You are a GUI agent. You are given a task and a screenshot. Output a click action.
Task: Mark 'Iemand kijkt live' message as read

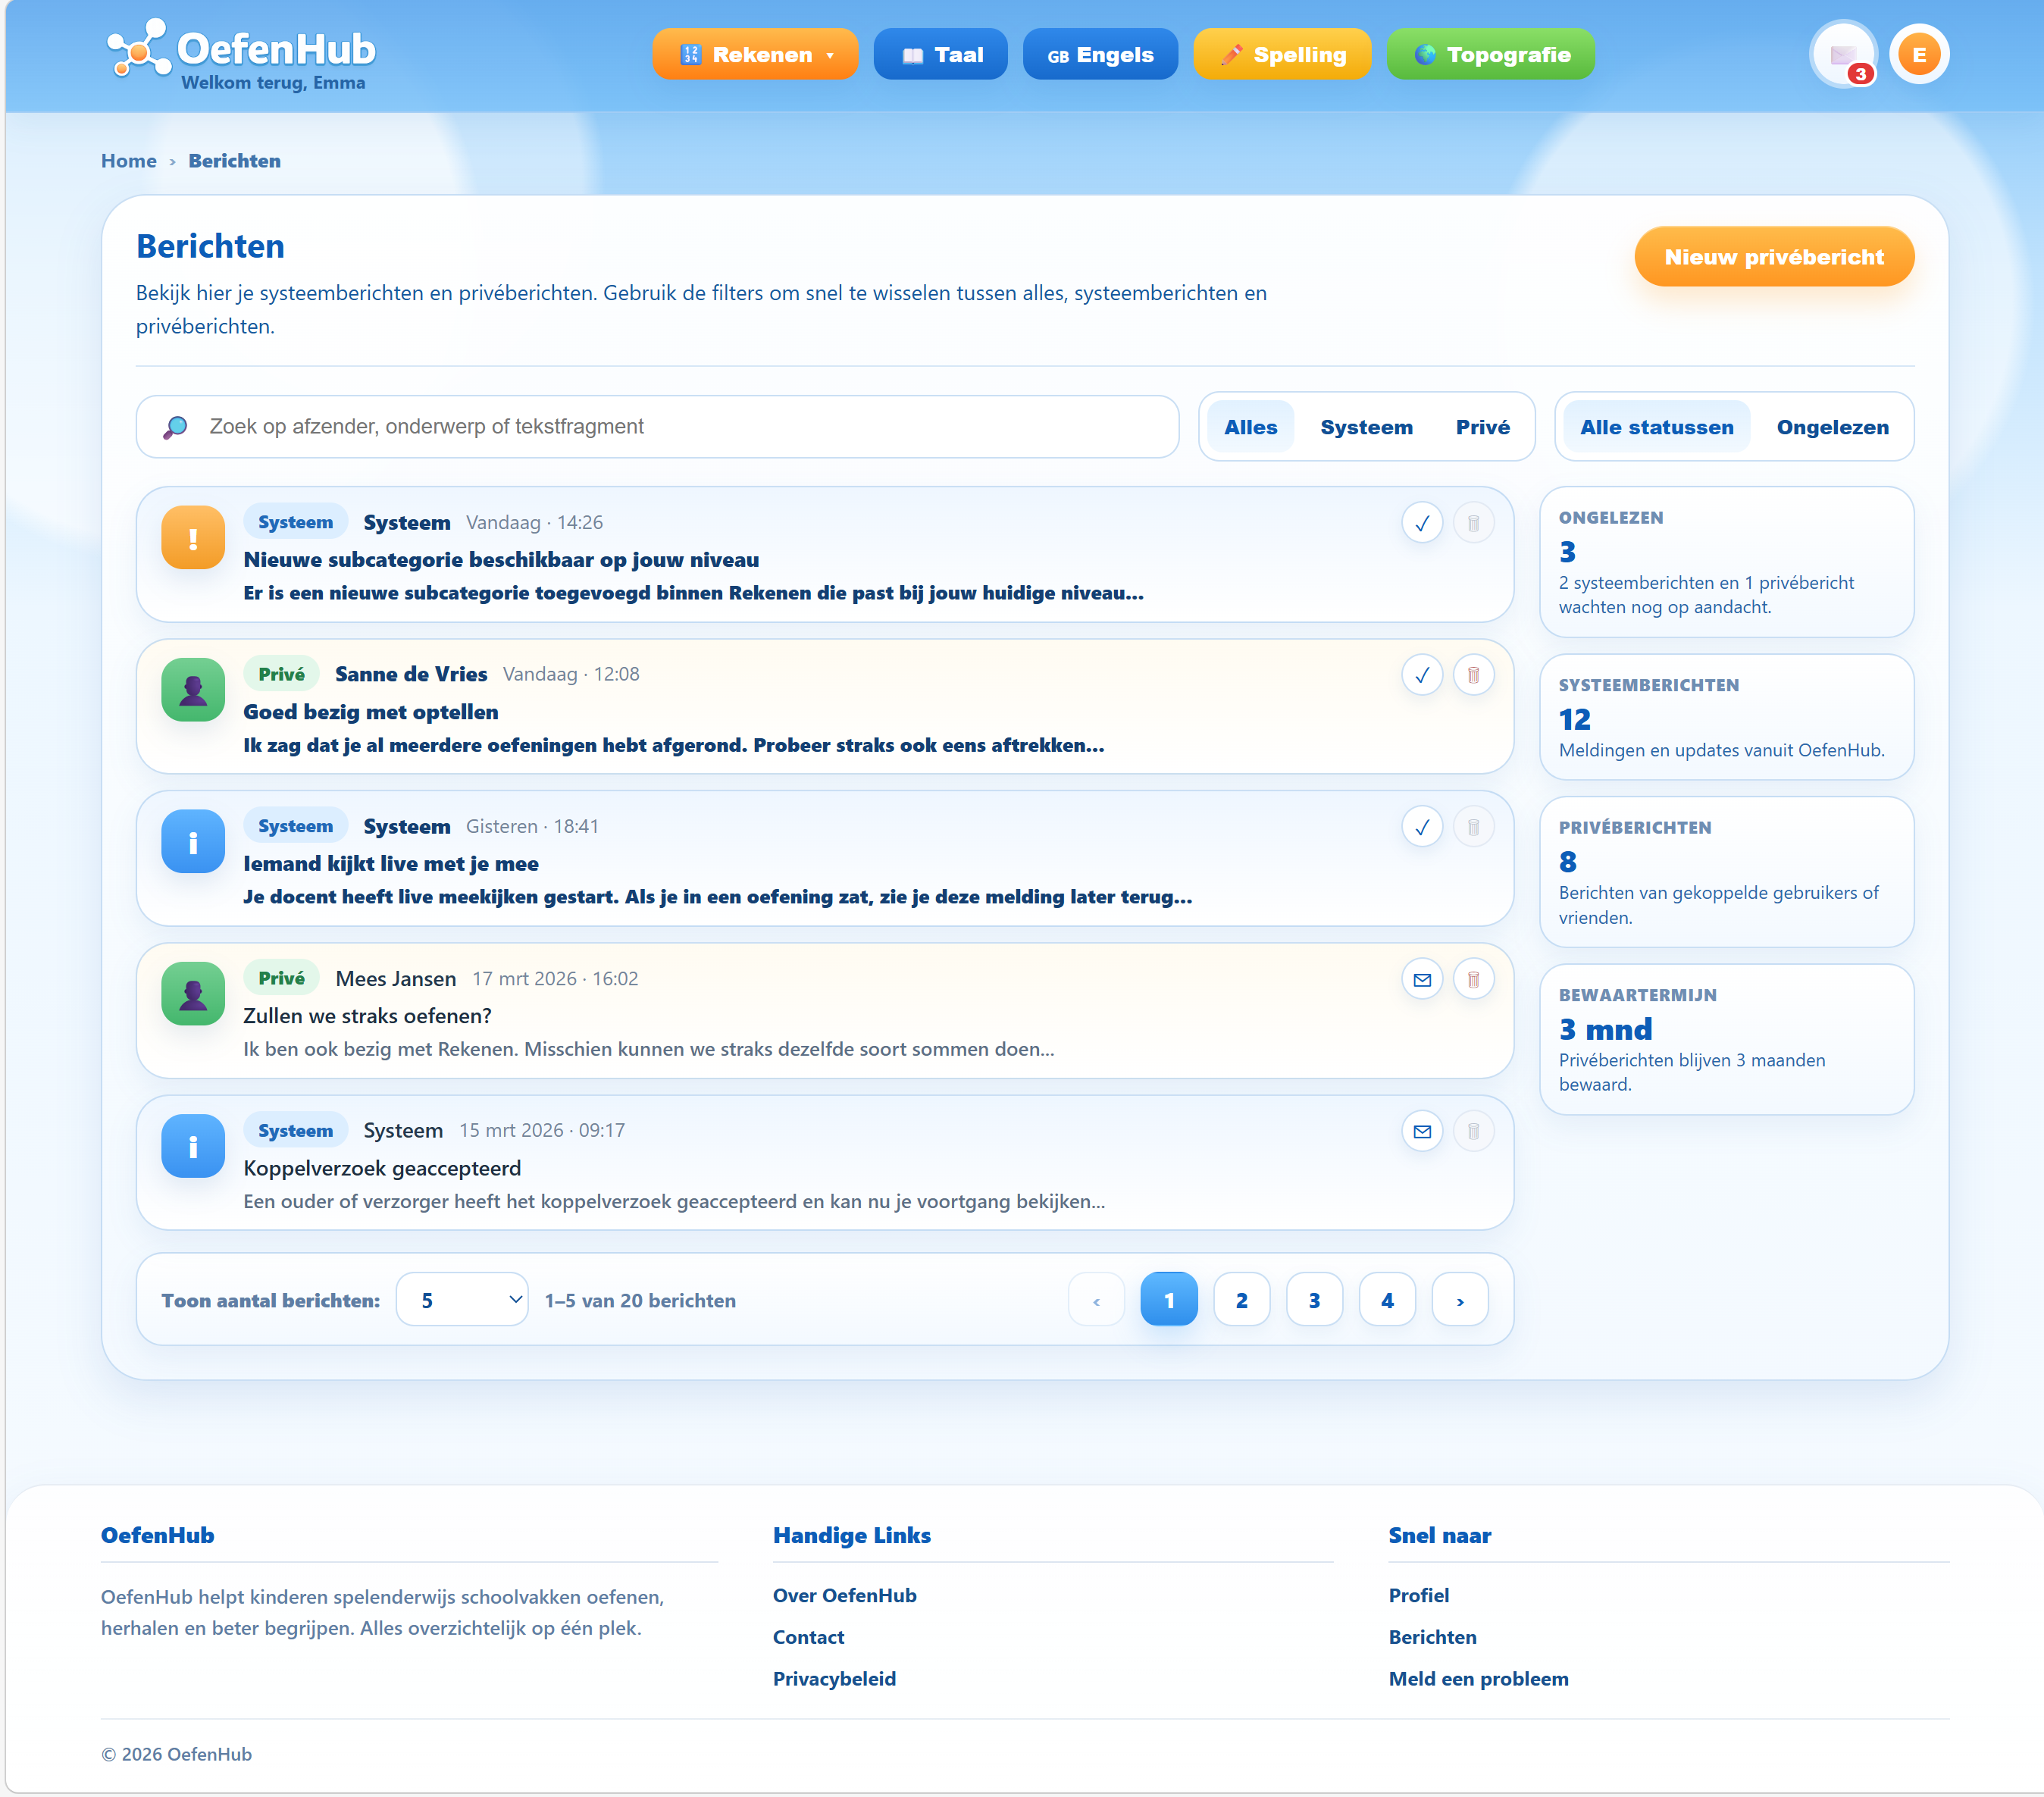coord(1421,827)
